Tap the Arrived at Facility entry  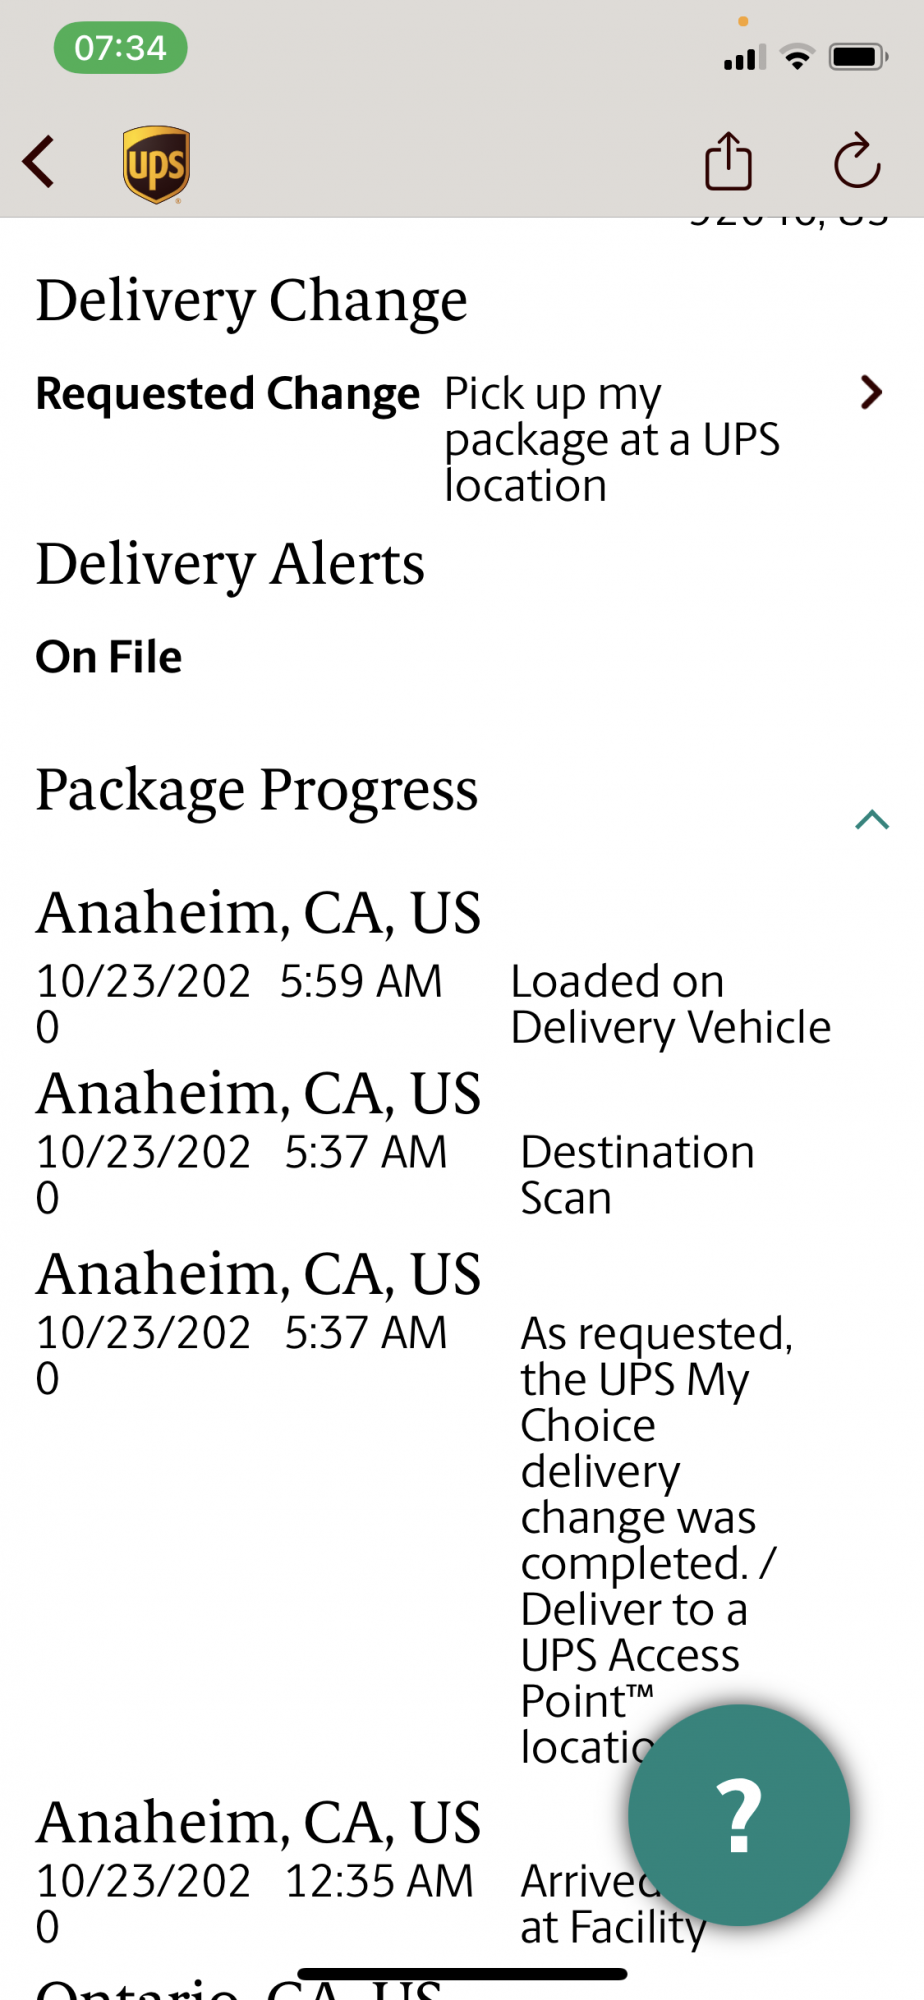[x=613, y=1904]
